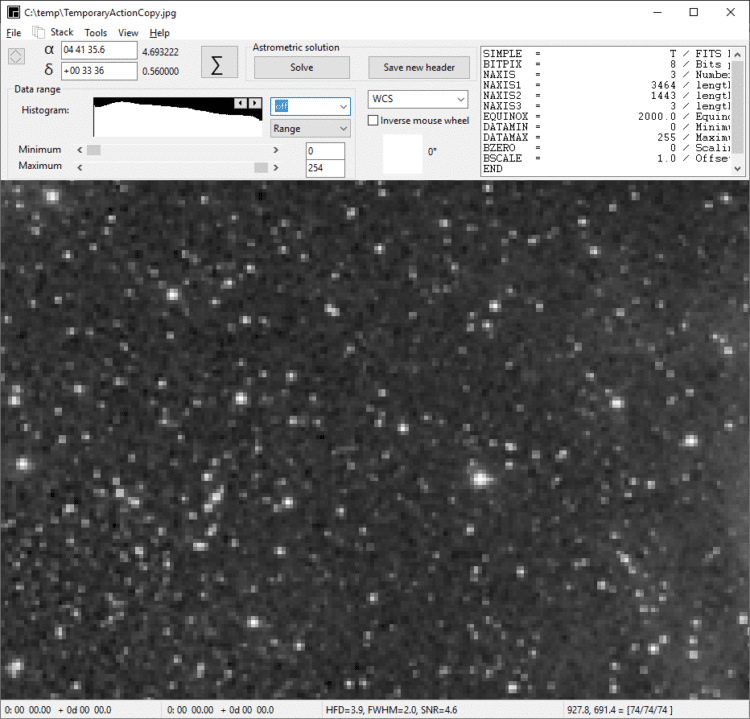The image size is (750, 719).
Task: Click the END header line
Action: pyautogui.click(x=493, y=169)
